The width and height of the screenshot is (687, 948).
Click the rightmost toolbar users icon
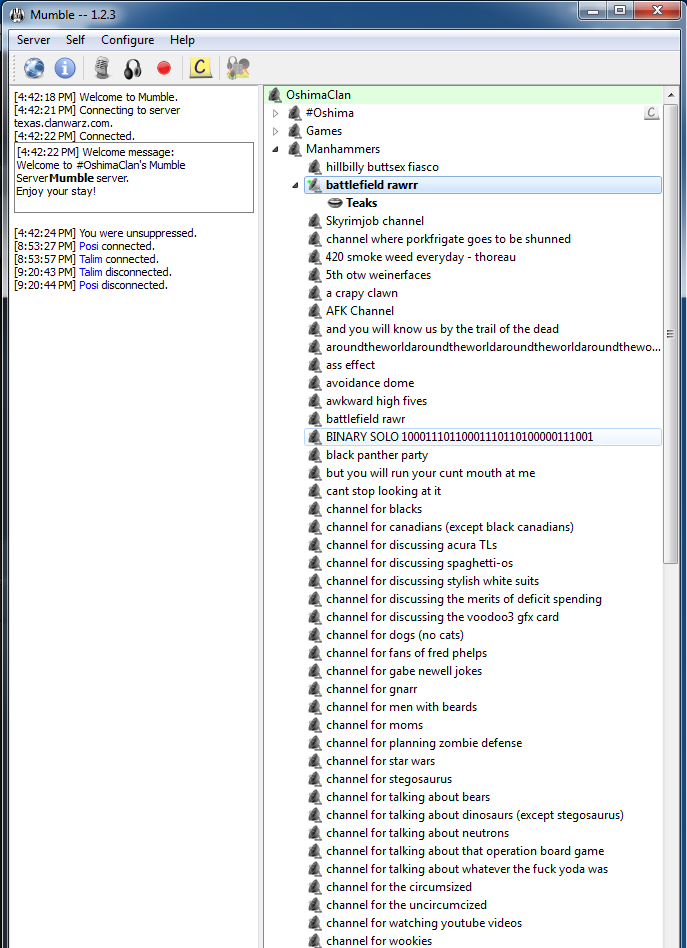click(x=238, y=68)
